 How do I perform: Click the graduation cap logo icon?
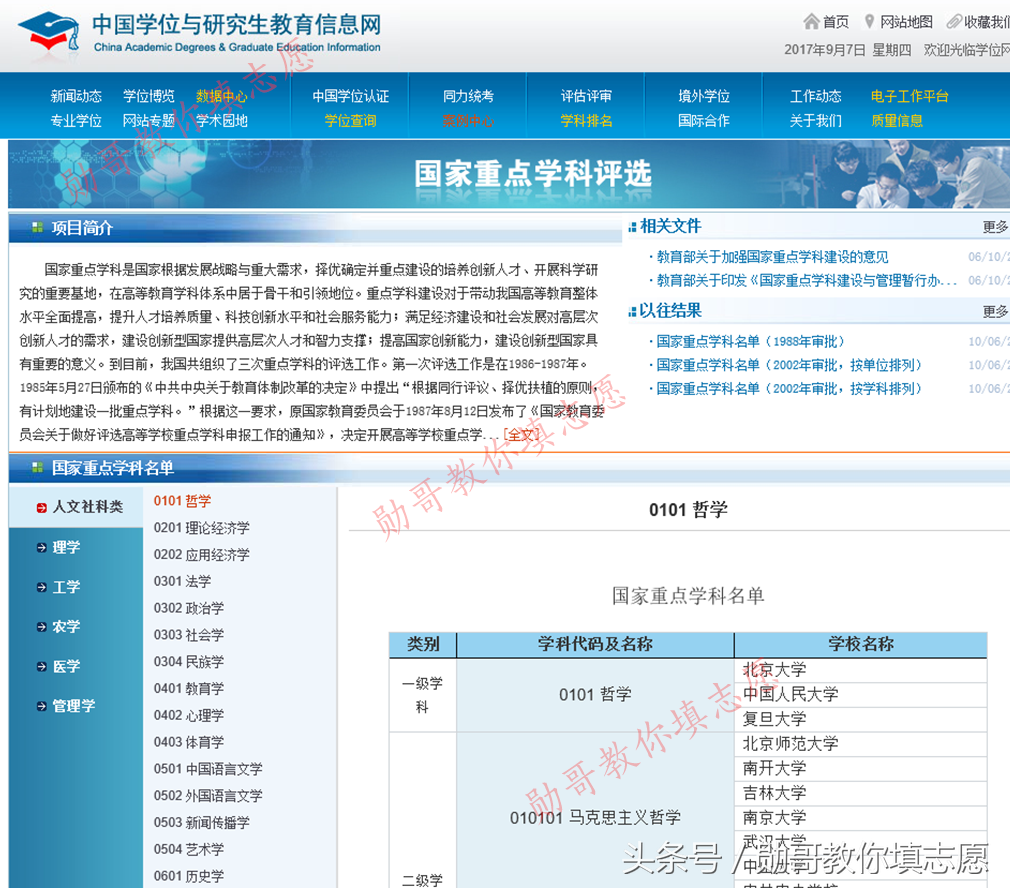47,32
